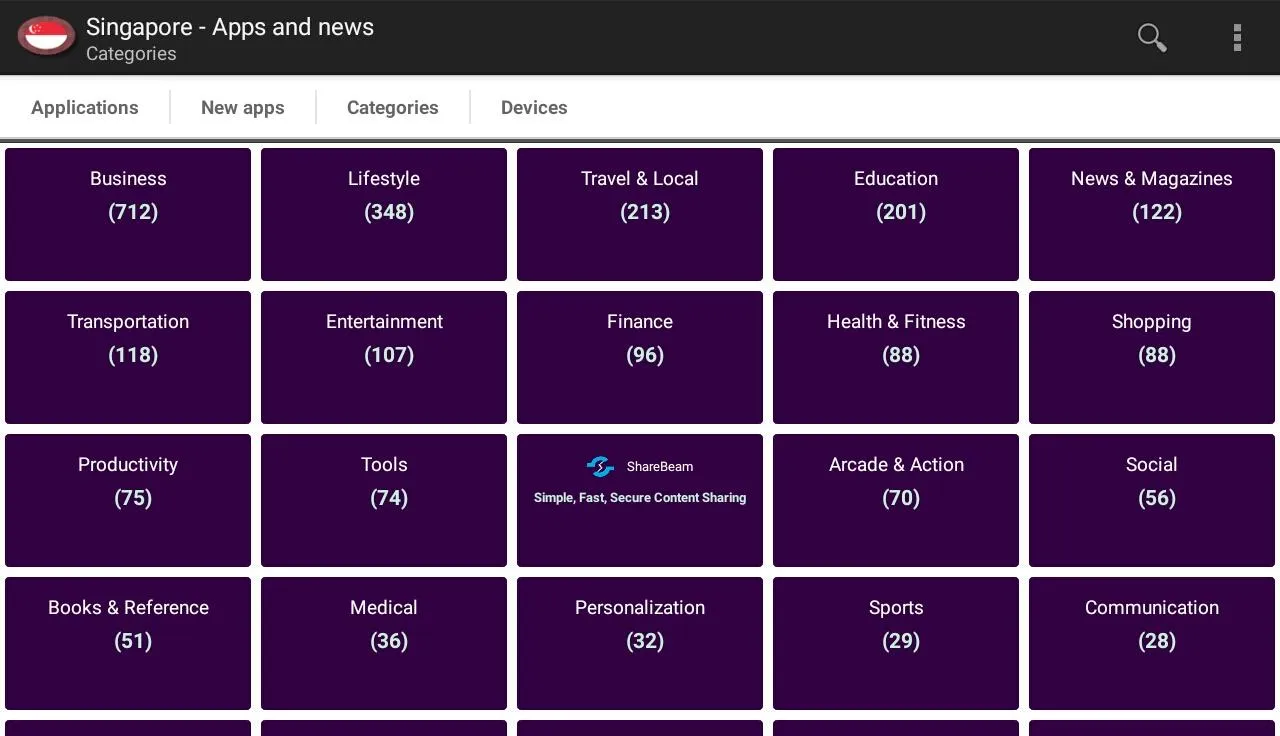Select the Categories tab

[x=393, y=107]
